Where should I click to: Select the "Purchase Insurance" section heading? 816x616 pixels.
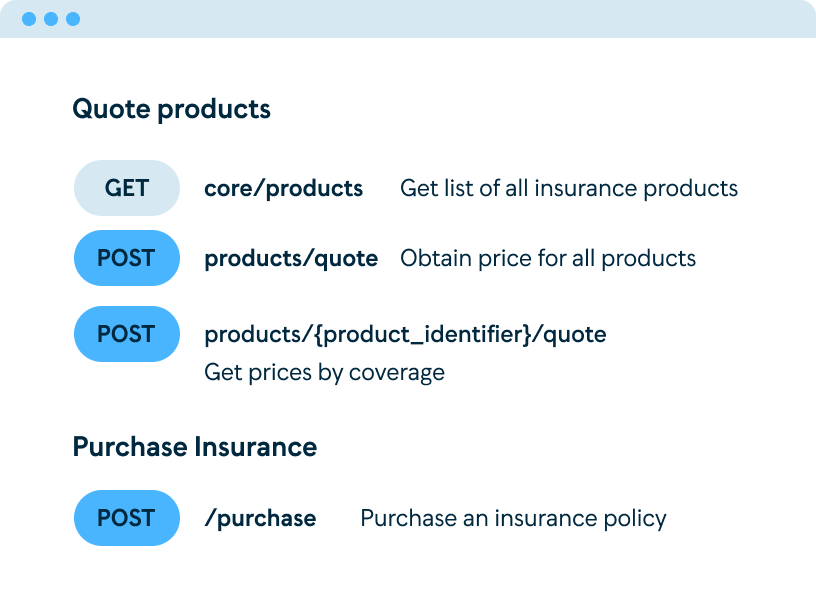(x=194, y=446)
